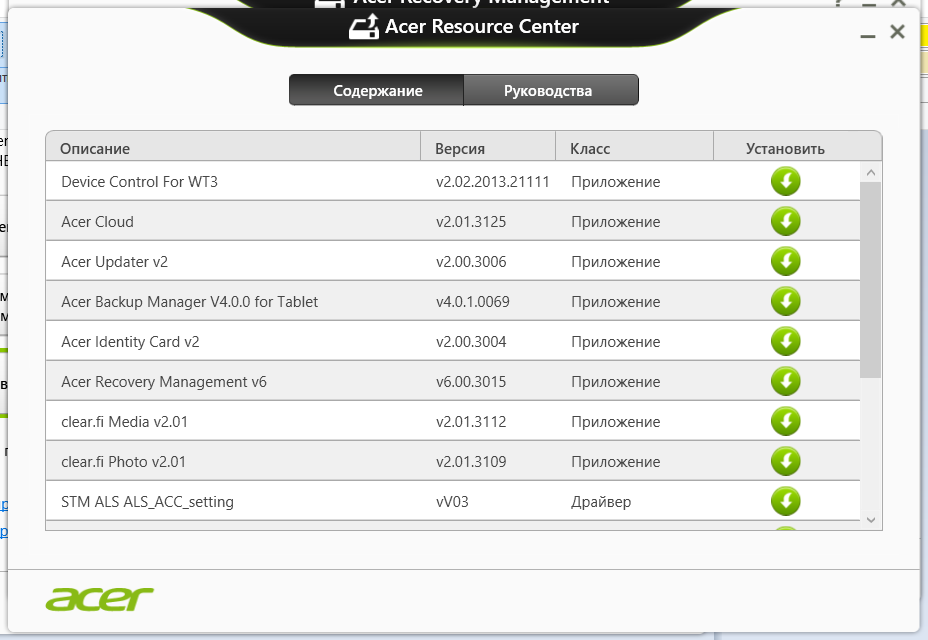Click version cell v6.00.3015

(x=471, y=381)
